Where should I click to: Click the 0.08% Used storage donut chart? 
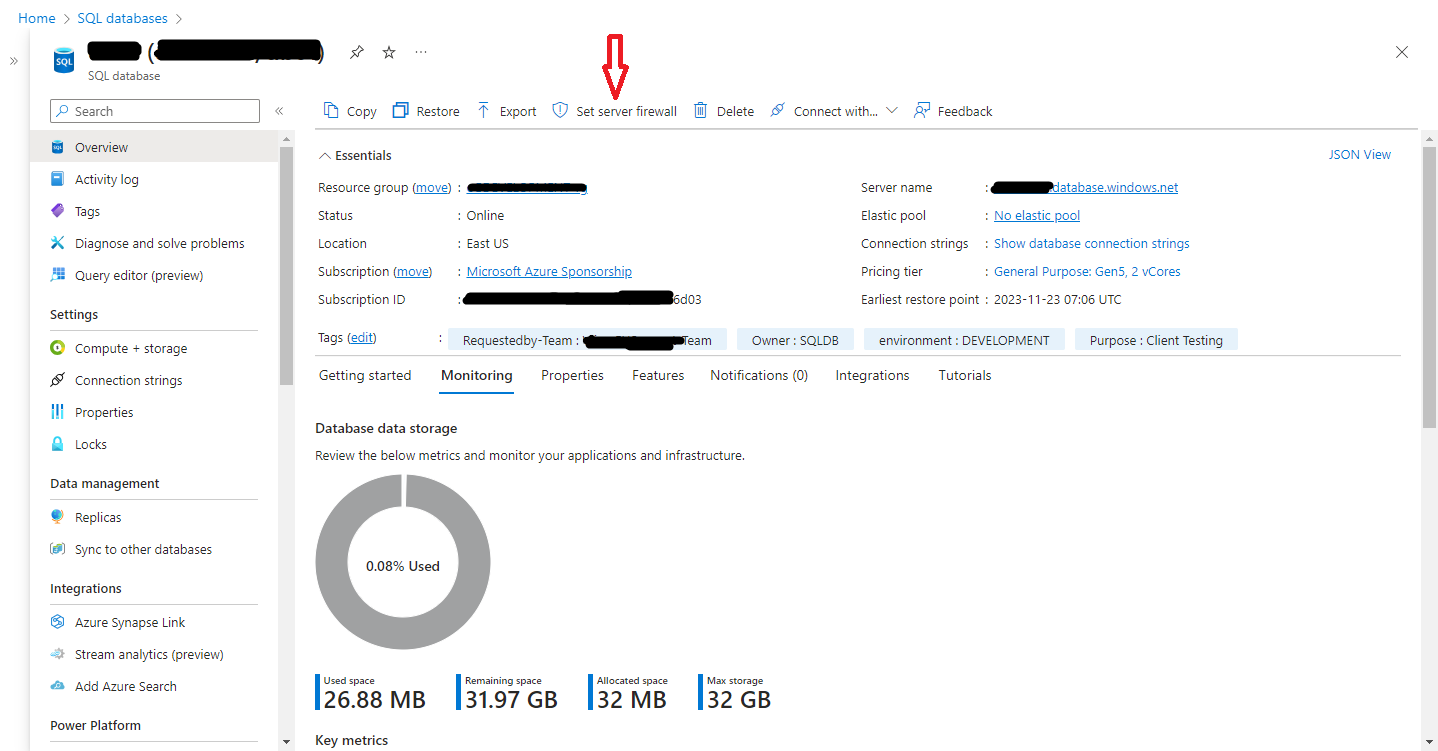[x=403, y=562]
